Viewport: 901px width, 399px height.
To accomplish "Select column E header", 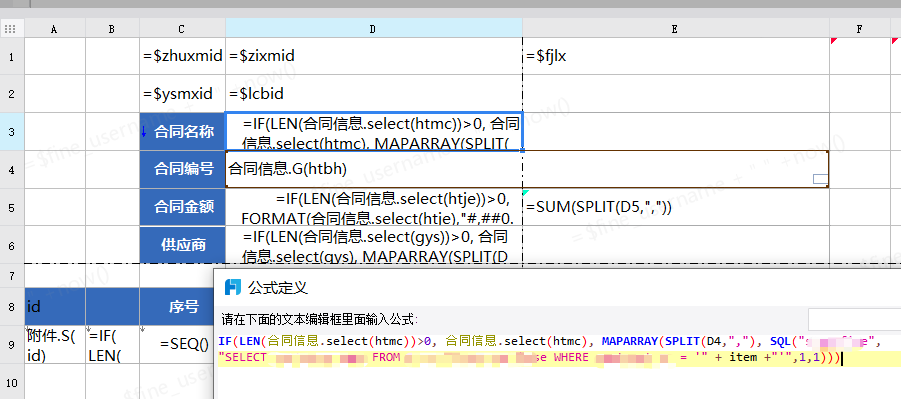I will (676, 28).
